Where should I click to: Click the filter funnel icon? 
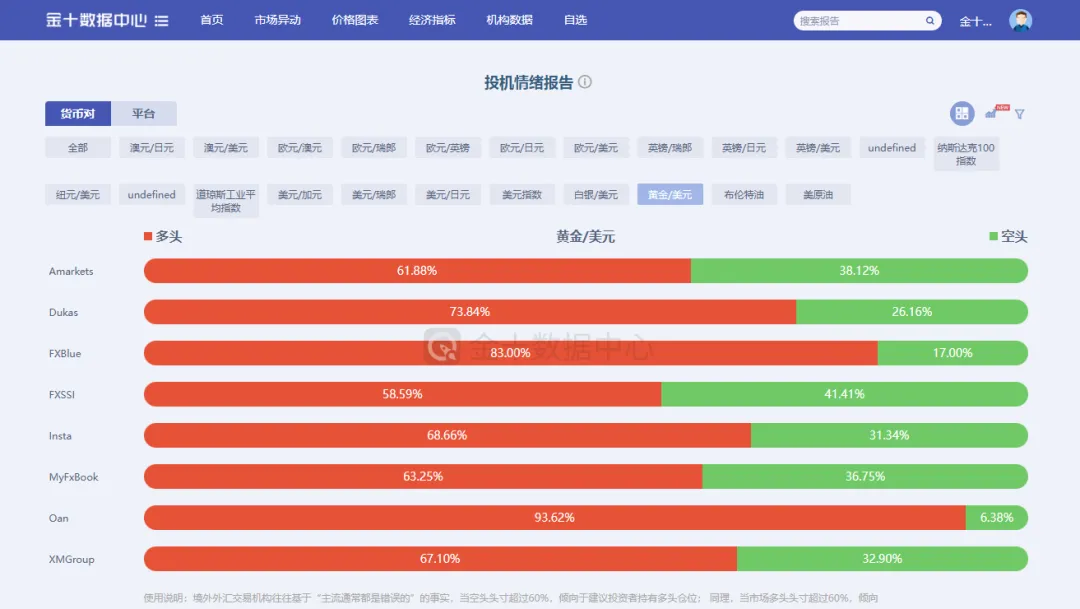1019,114
